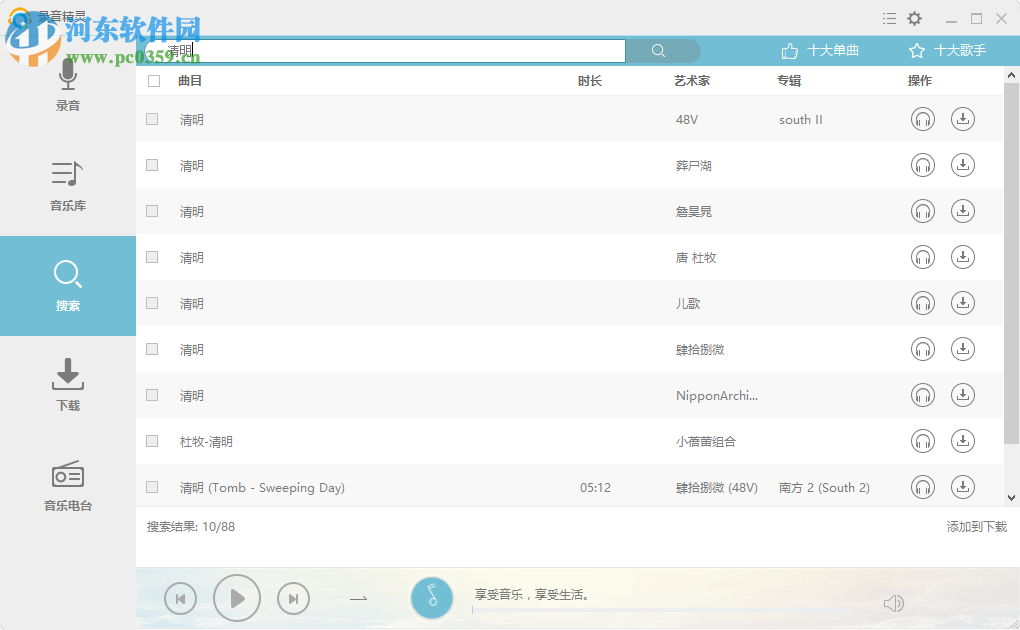The width and height of the screenshot is (1020, 630).
Task: Open the 下载 downloads section
Action: coord(67,385)
